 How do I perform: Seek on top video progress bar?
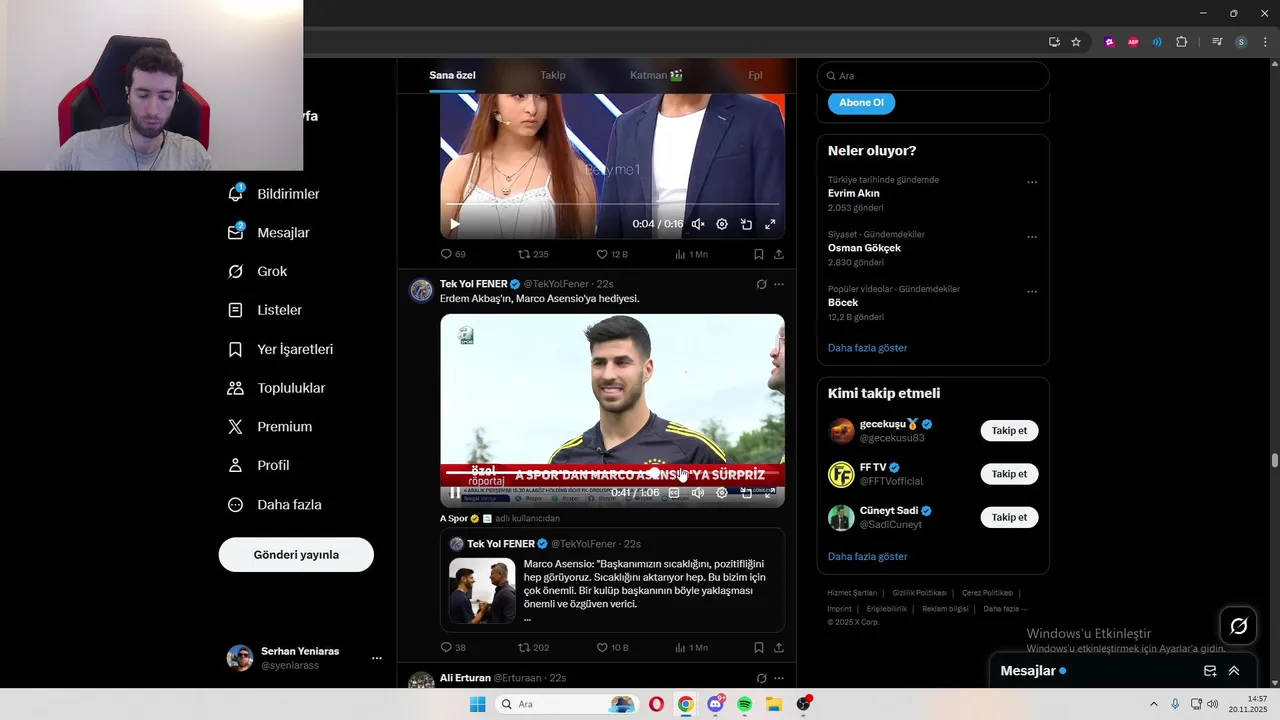(x=612, y=204)
